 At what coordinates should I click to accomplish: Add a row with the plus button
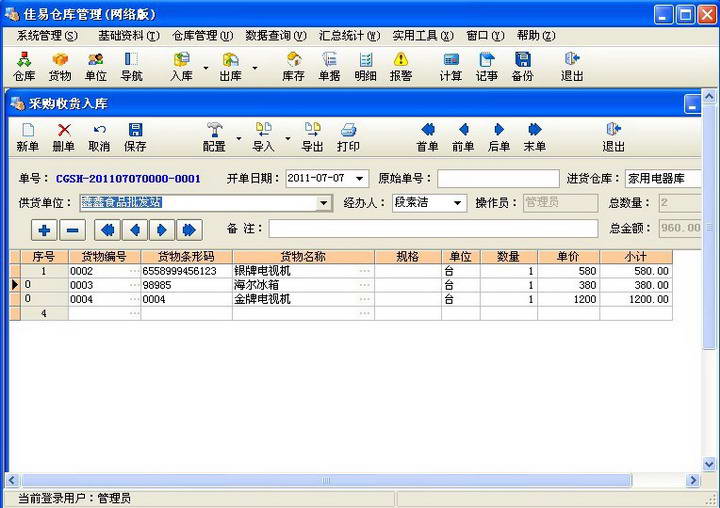click(45, 230)
